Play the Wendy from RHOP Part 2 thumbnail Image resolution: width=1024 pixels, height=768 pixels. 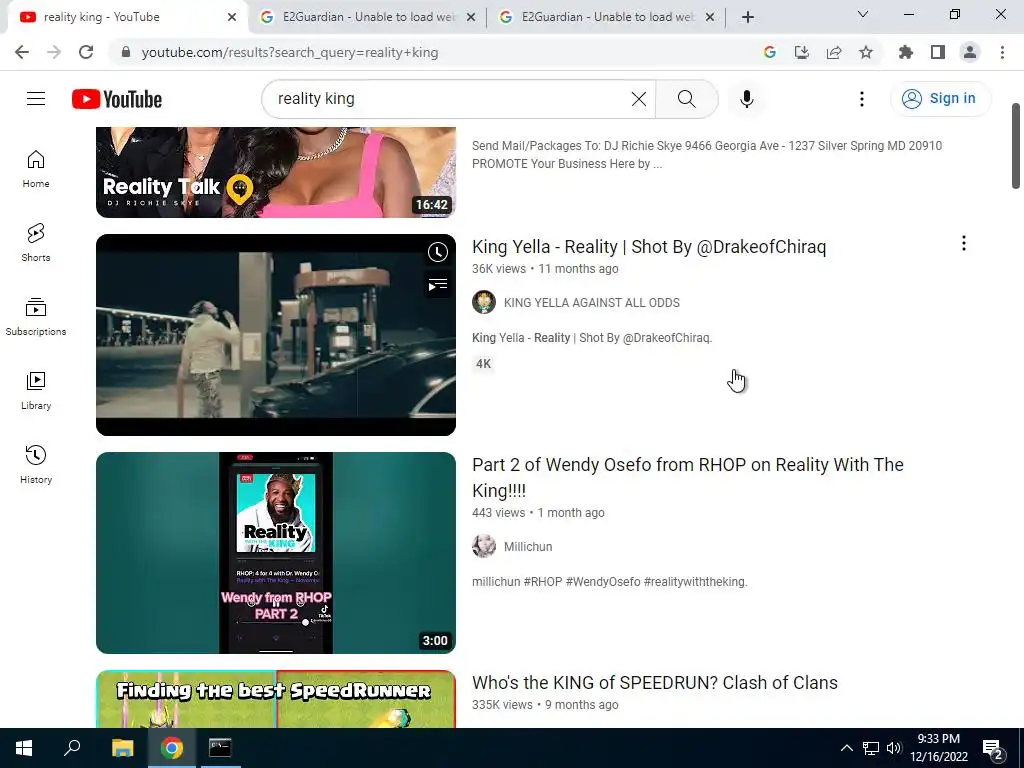coord(276,552)
